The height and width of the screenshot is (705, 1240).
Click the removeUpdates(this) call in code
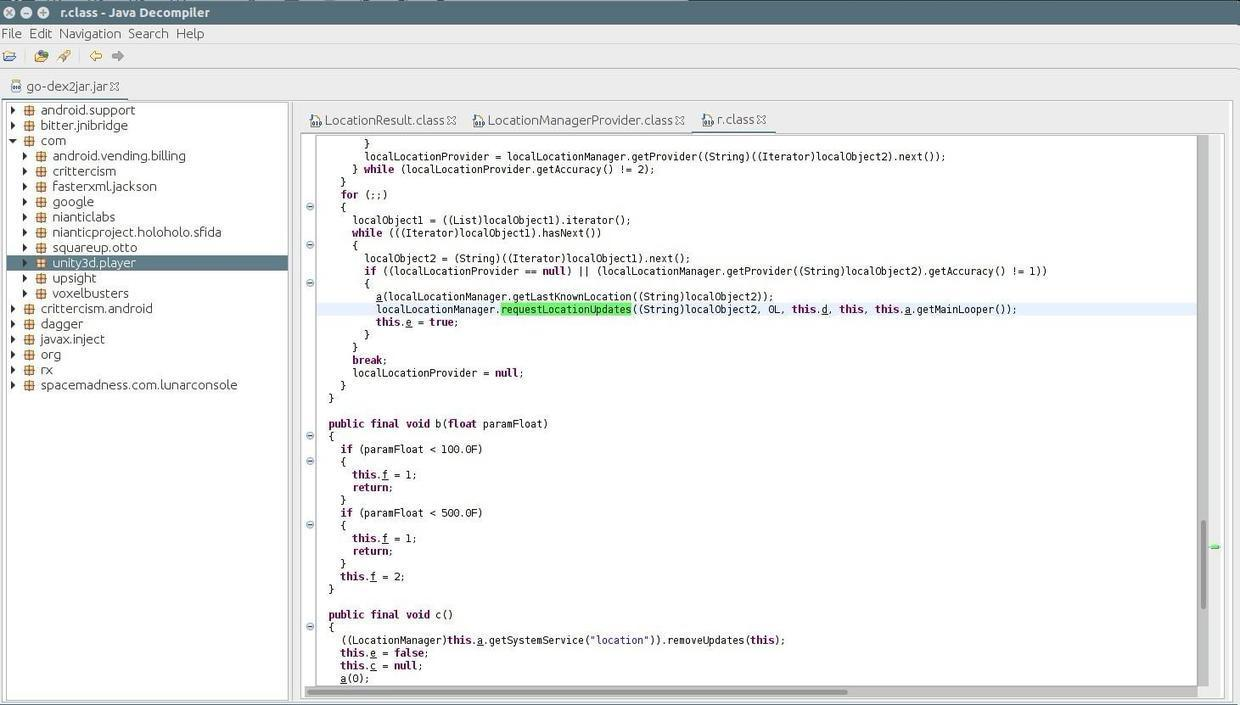(726, 640)
